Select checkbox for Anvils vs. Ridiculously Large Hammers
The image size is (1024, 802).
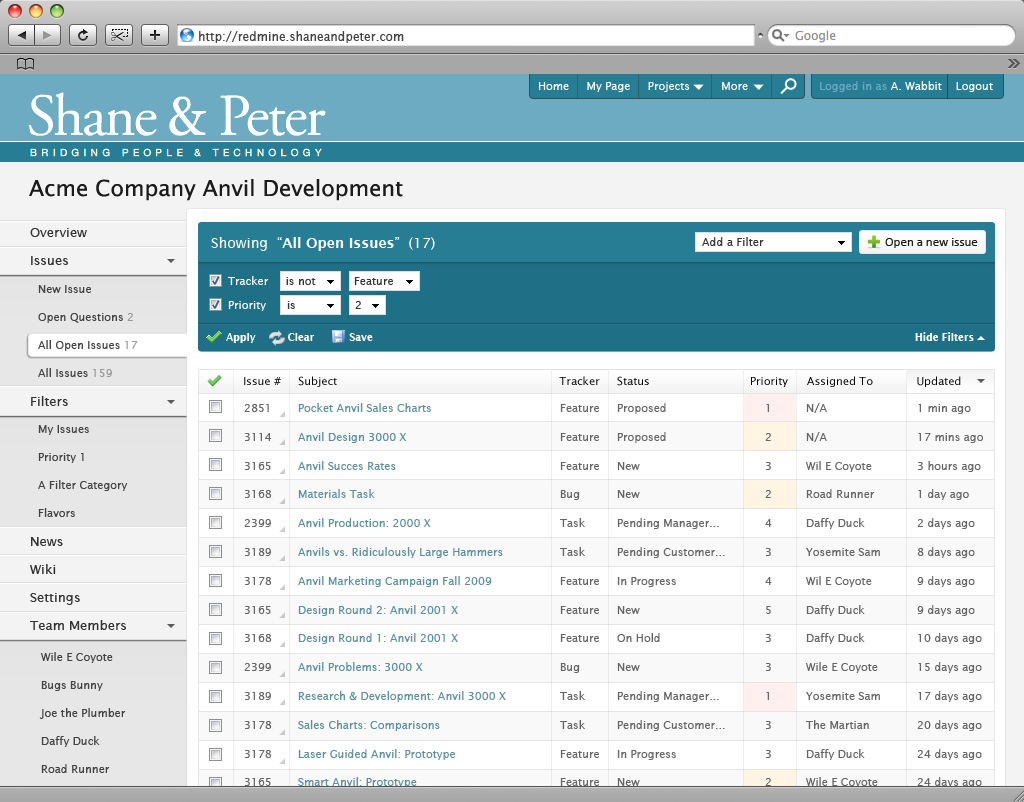(x=216, y=551)
